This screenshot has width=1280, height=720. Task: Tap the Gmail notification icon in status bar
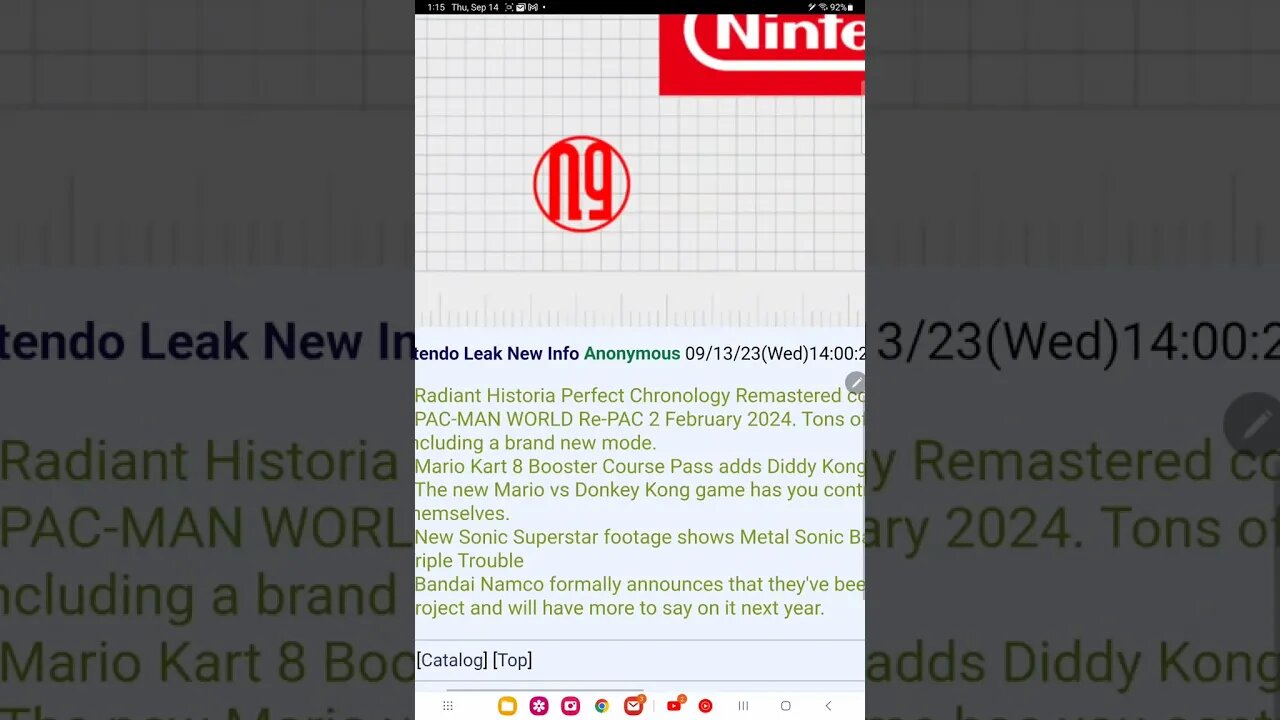tap(533, 7)
